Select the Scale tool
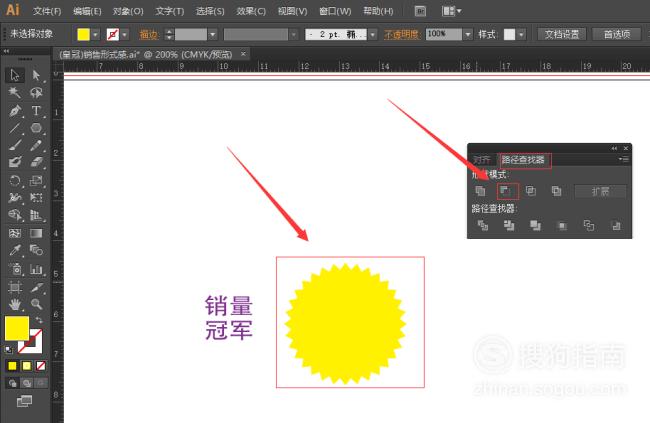Screen dimensions: 650x423 [36, 180]
